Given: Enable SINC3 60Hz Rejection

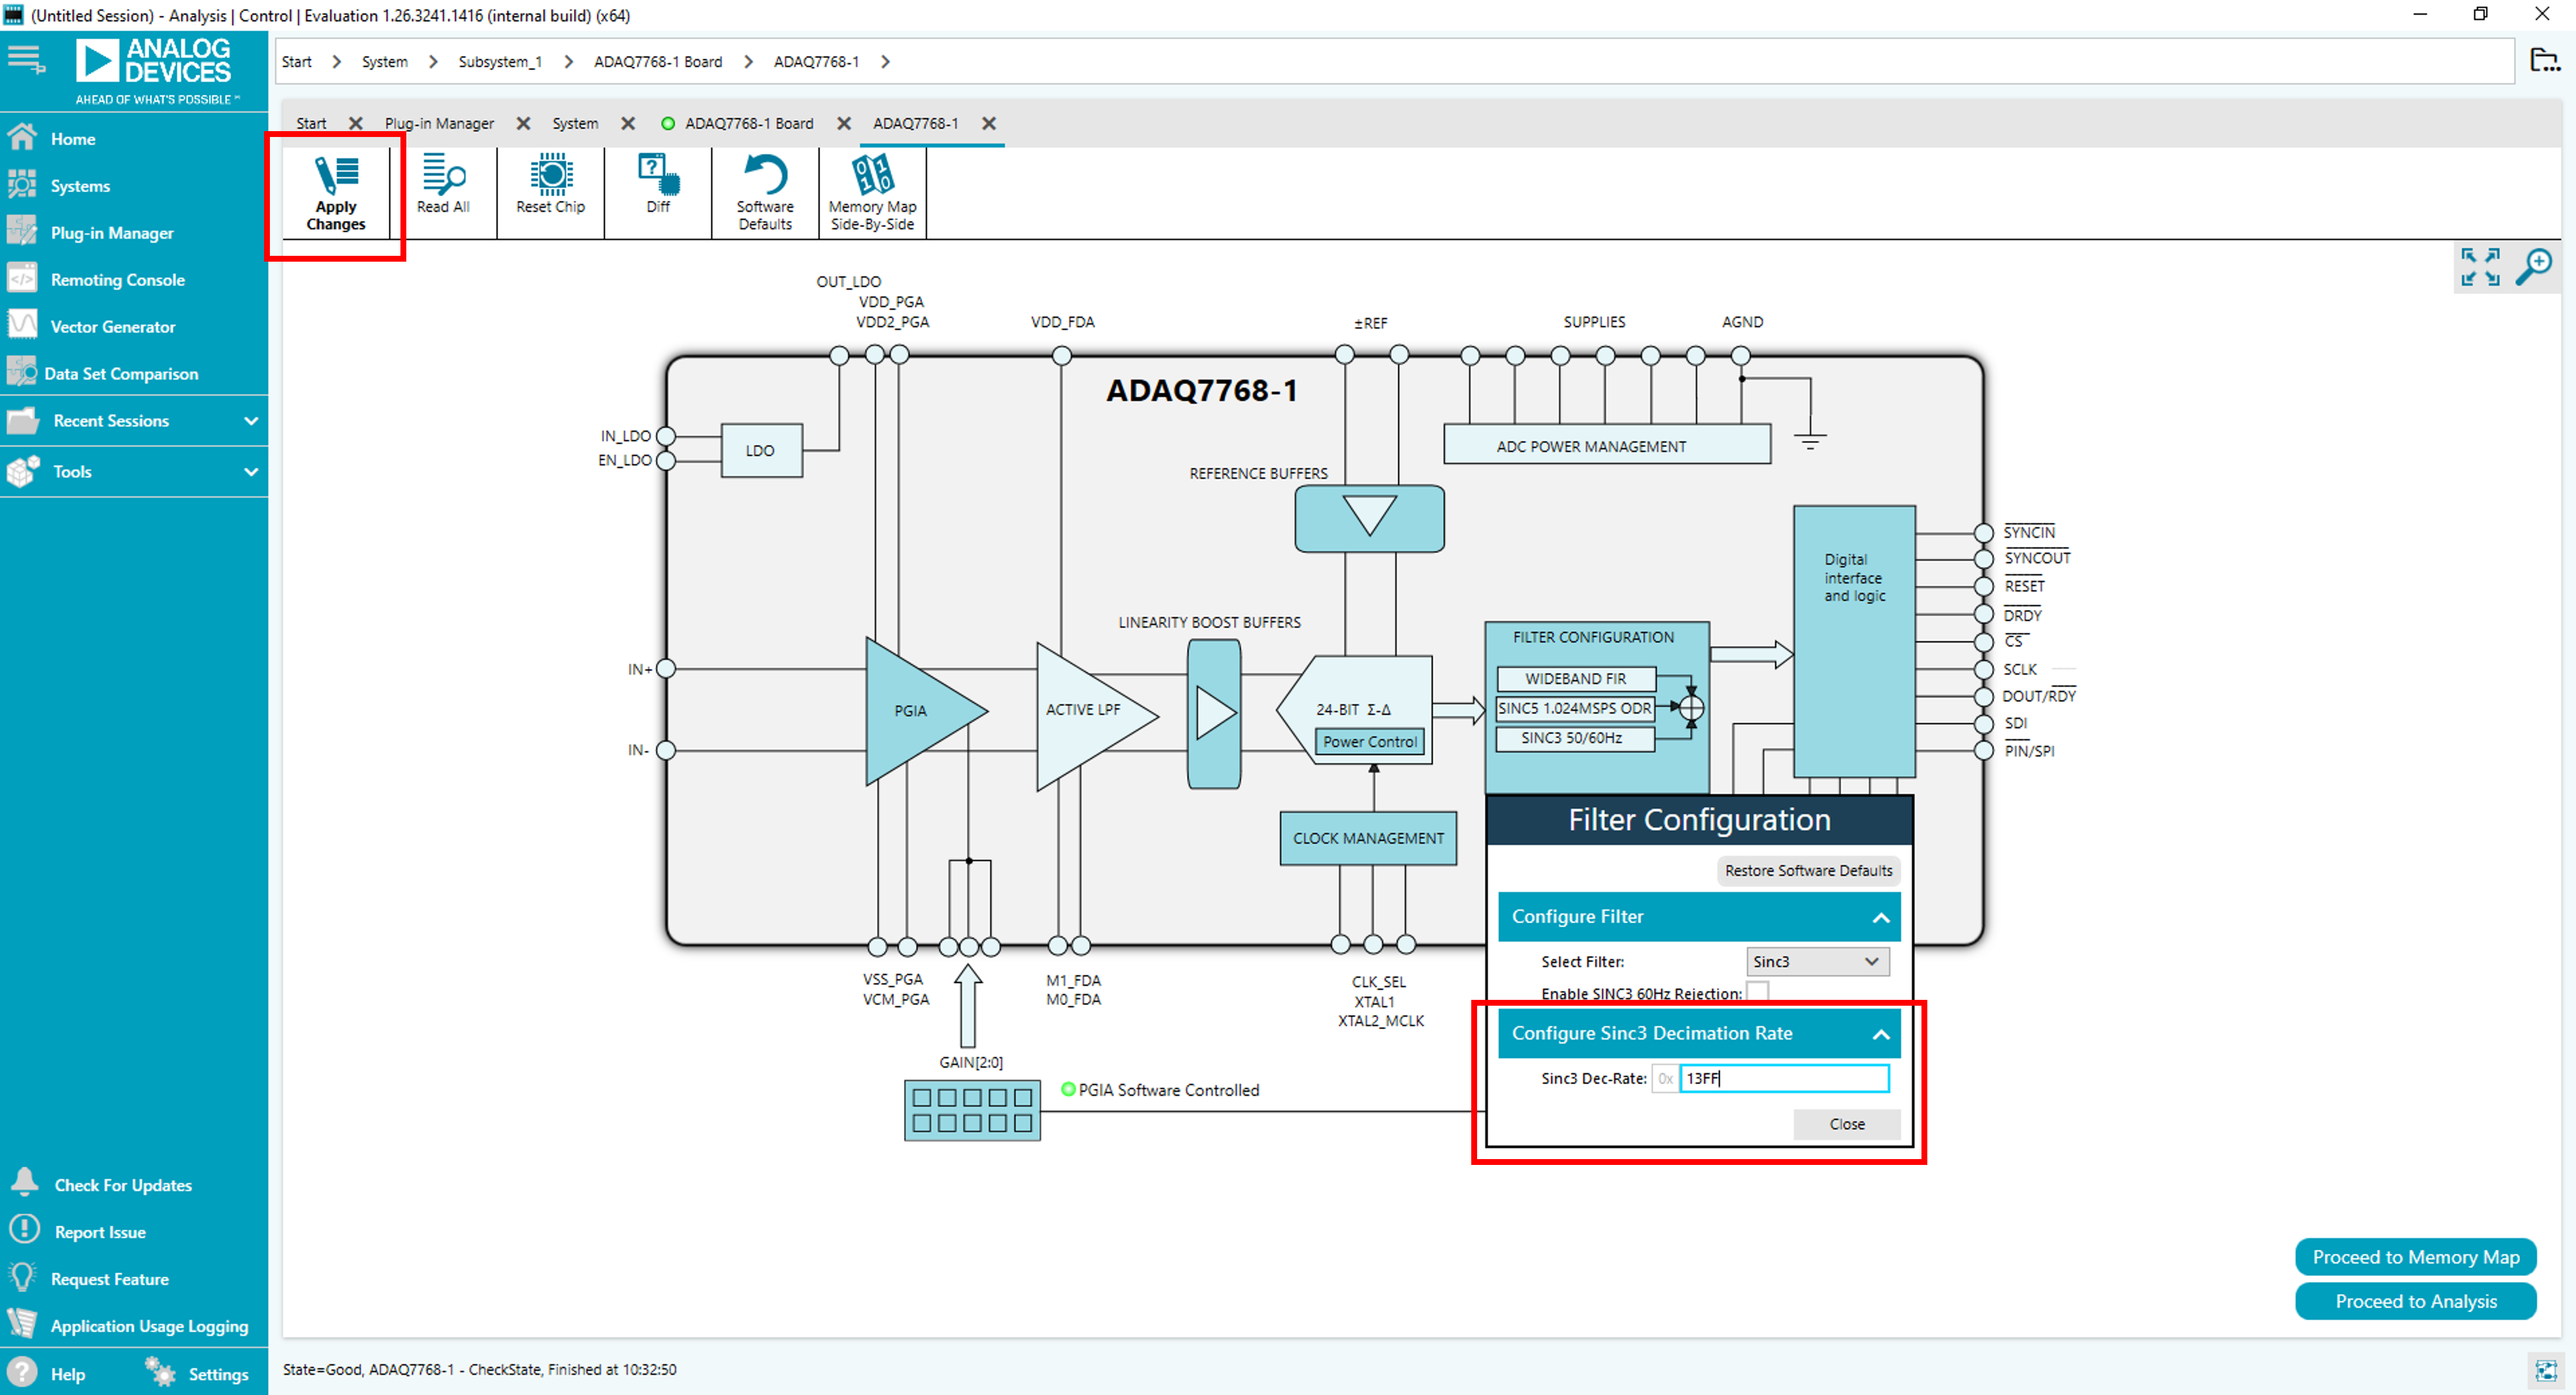Looking at the screenshot, I should [1758, 991].
